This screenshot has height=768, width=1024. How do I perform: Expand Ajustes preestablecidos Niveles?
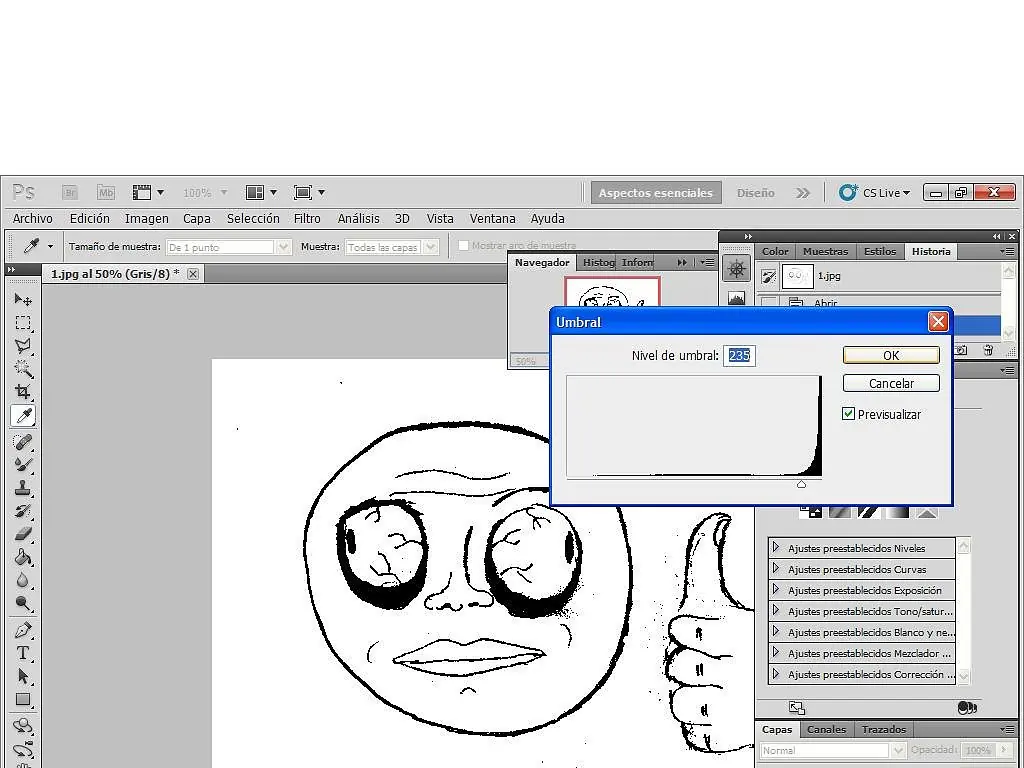coord(776,547)
